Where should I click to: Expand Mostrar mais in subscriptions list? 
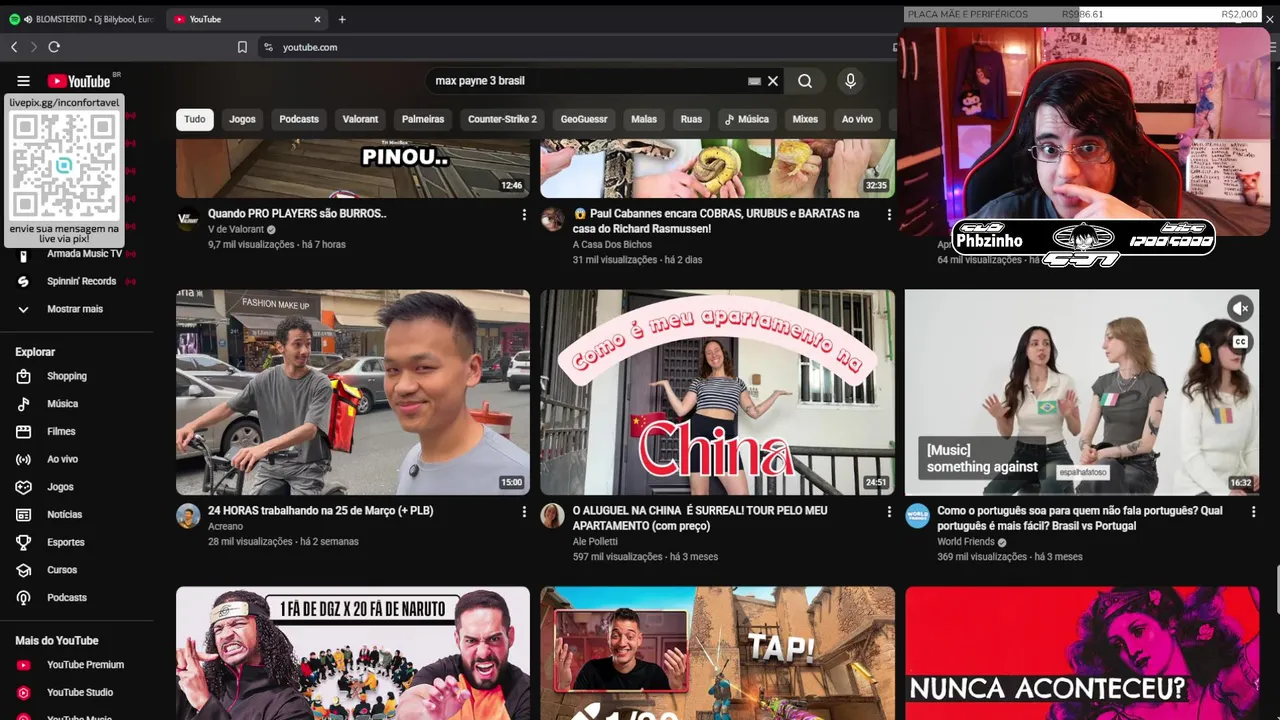coord(77,309)
